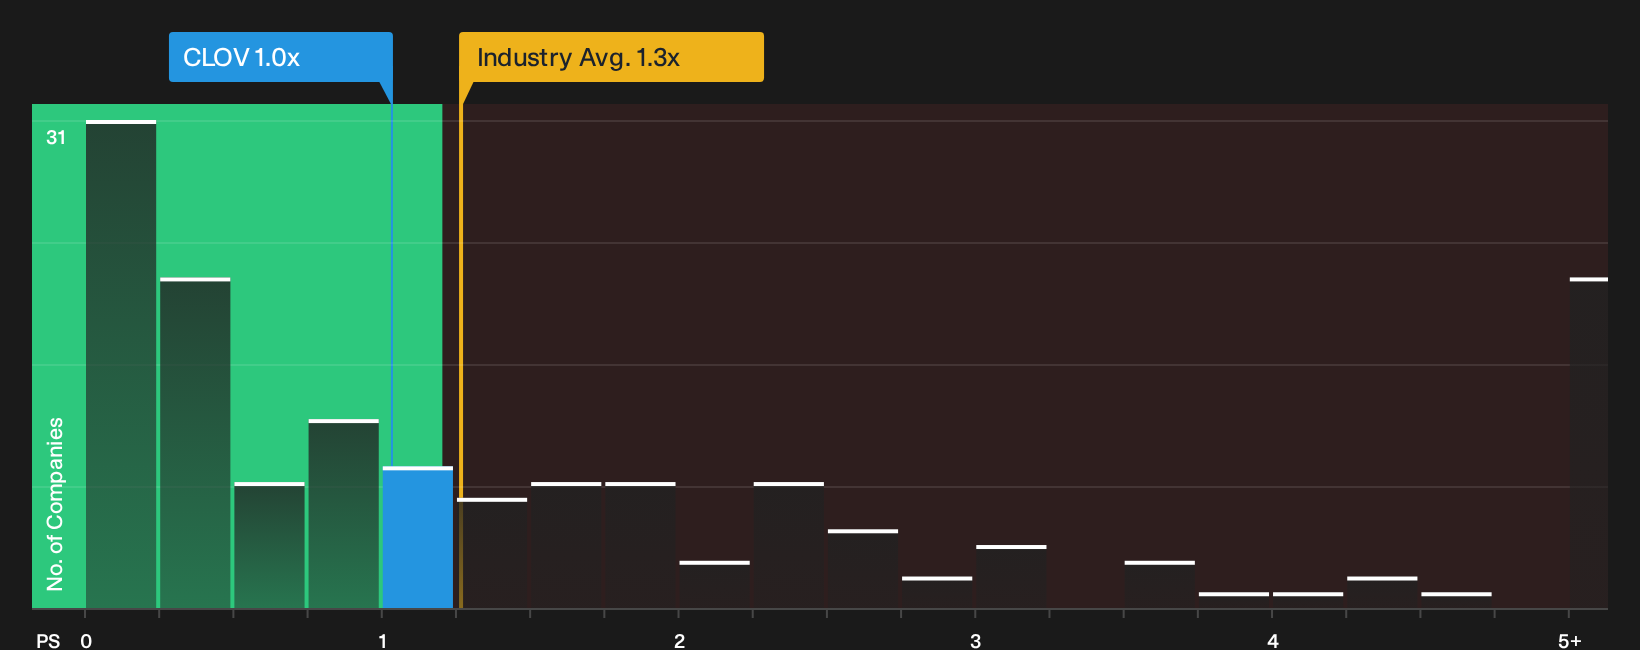Viewport: 1640px width, 650px height.
Task: Click the No. of Companies axis label
Action: point(55,504)
